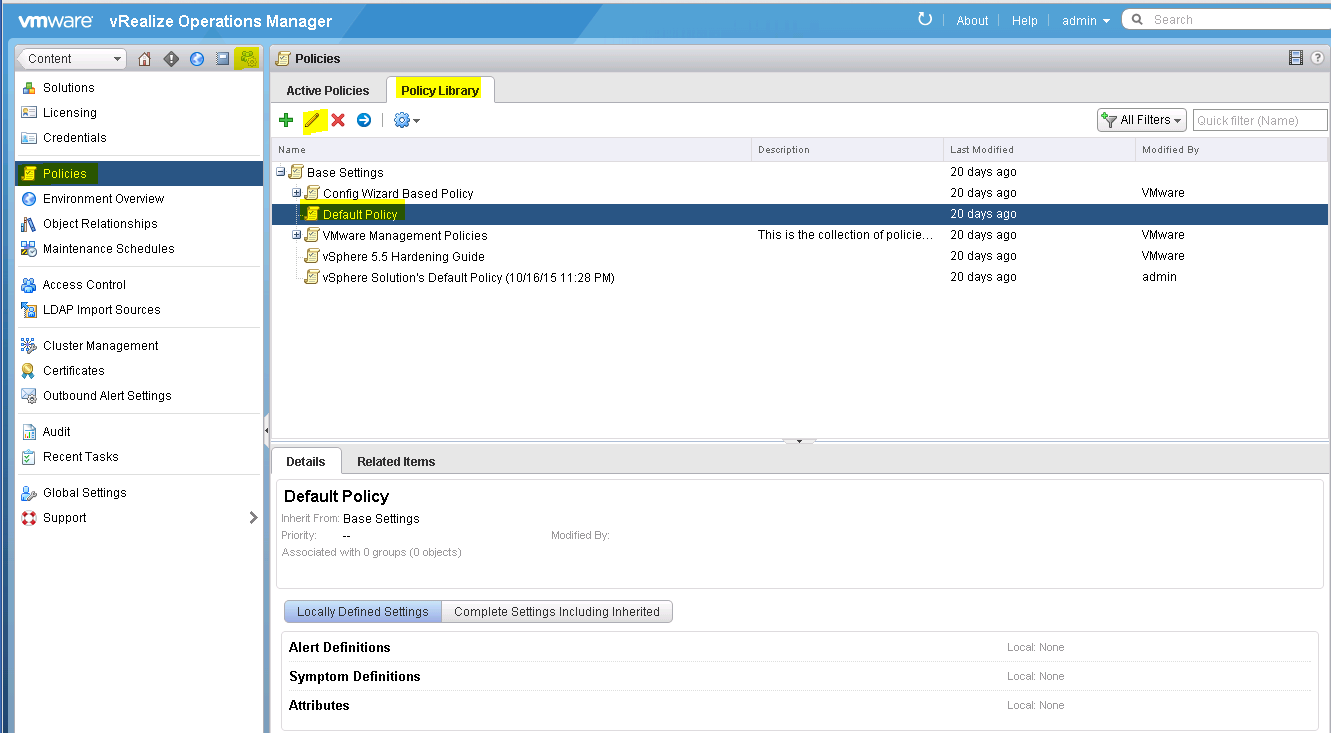
Task: Select vSphere 5.5 Hardening Guide row
Action: 799,256
